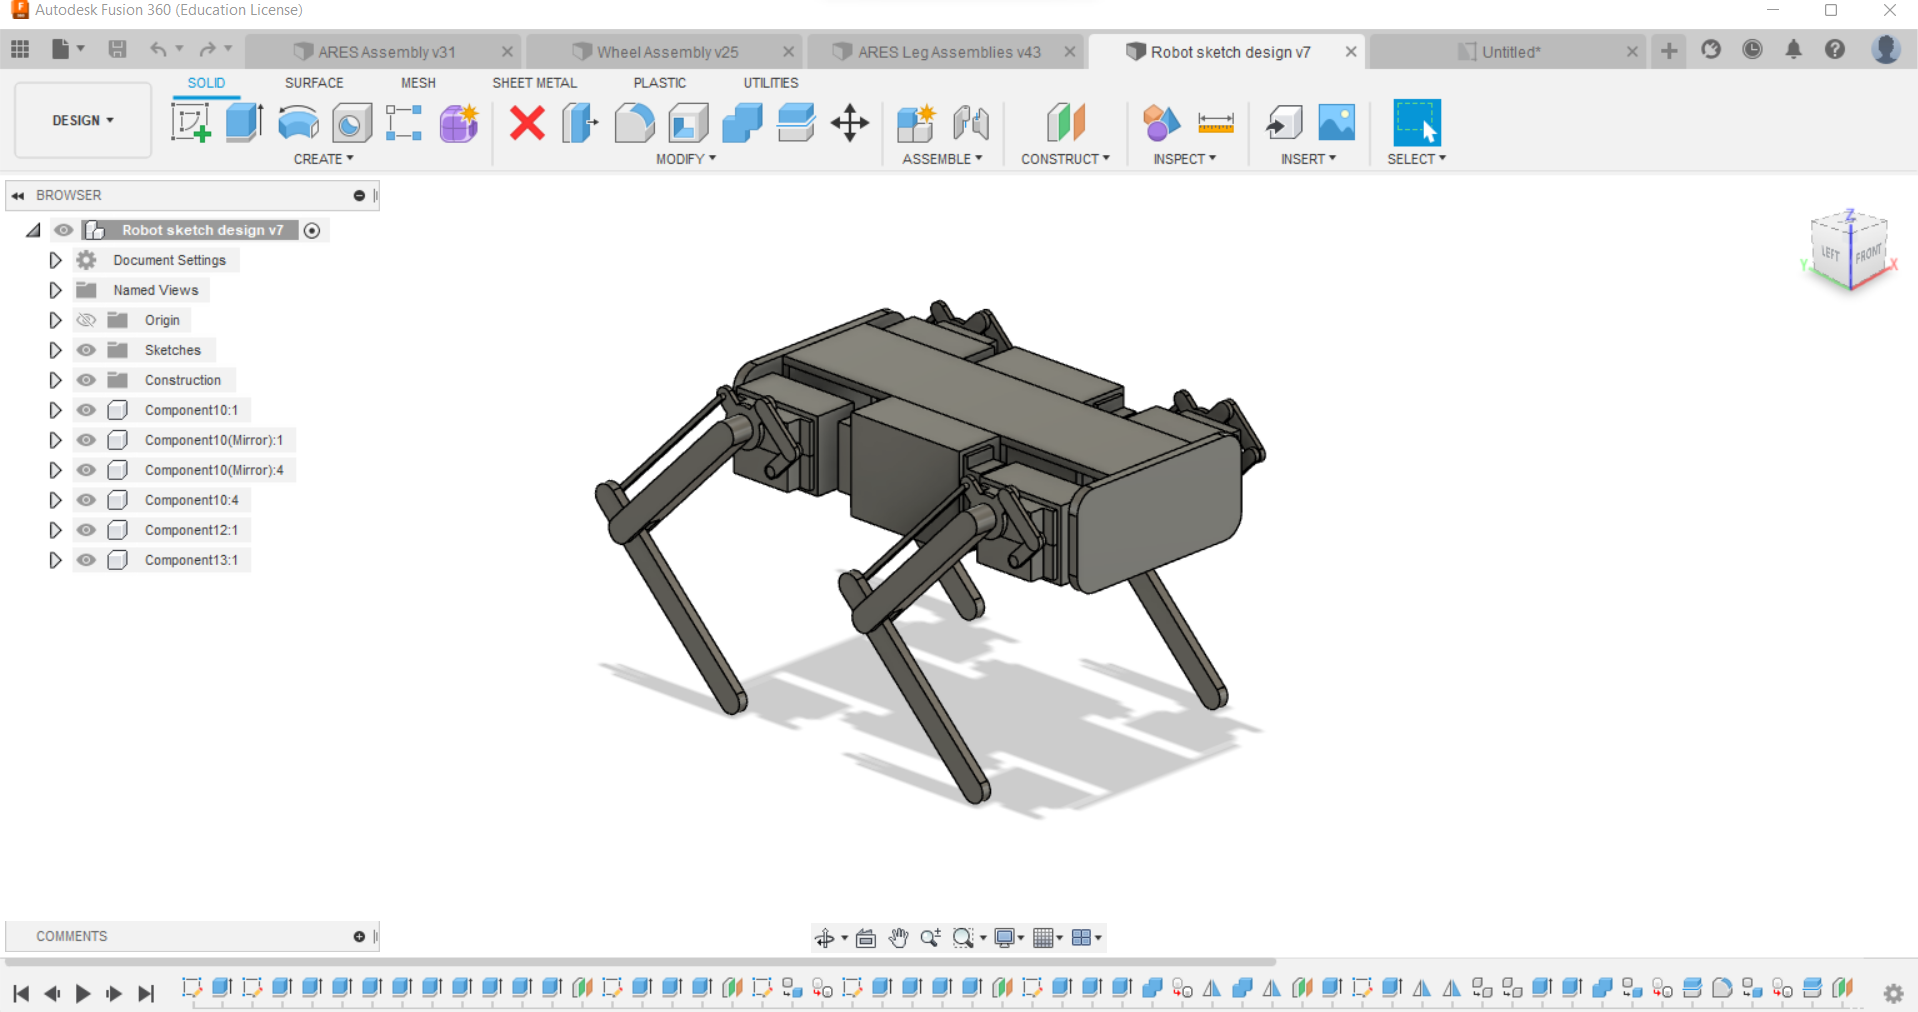Select the Fillet tool in Modify
This screenshot has width=1918, height=1012.
pos(634,123)
